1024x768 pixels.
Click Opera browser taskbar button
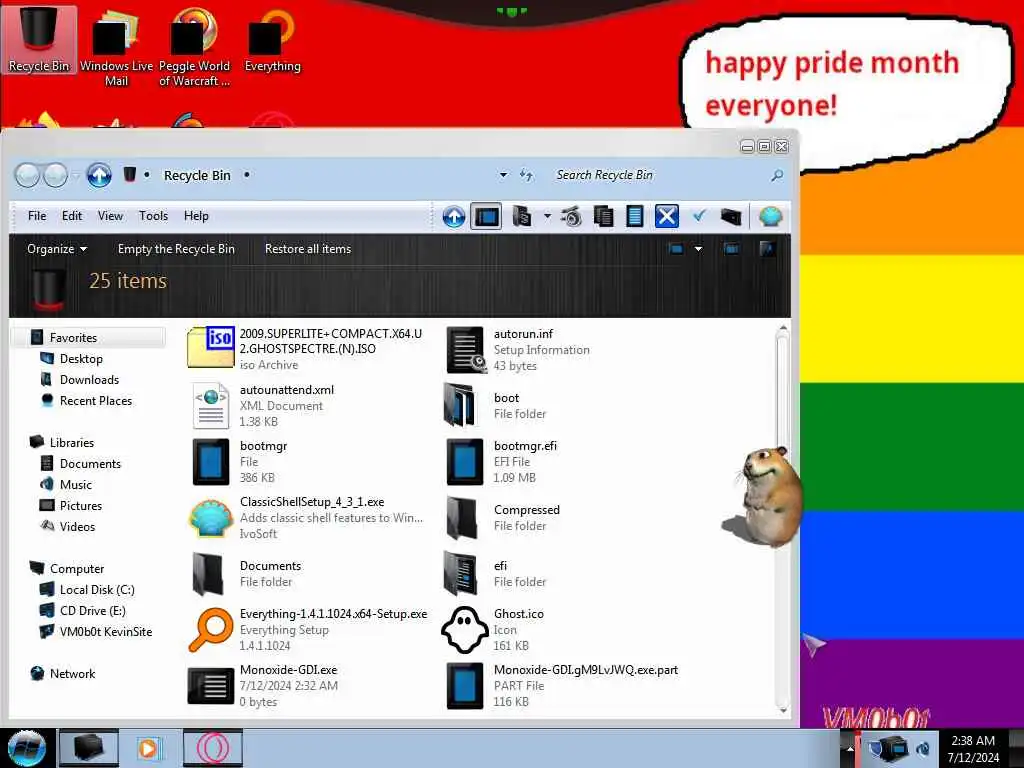213,748
